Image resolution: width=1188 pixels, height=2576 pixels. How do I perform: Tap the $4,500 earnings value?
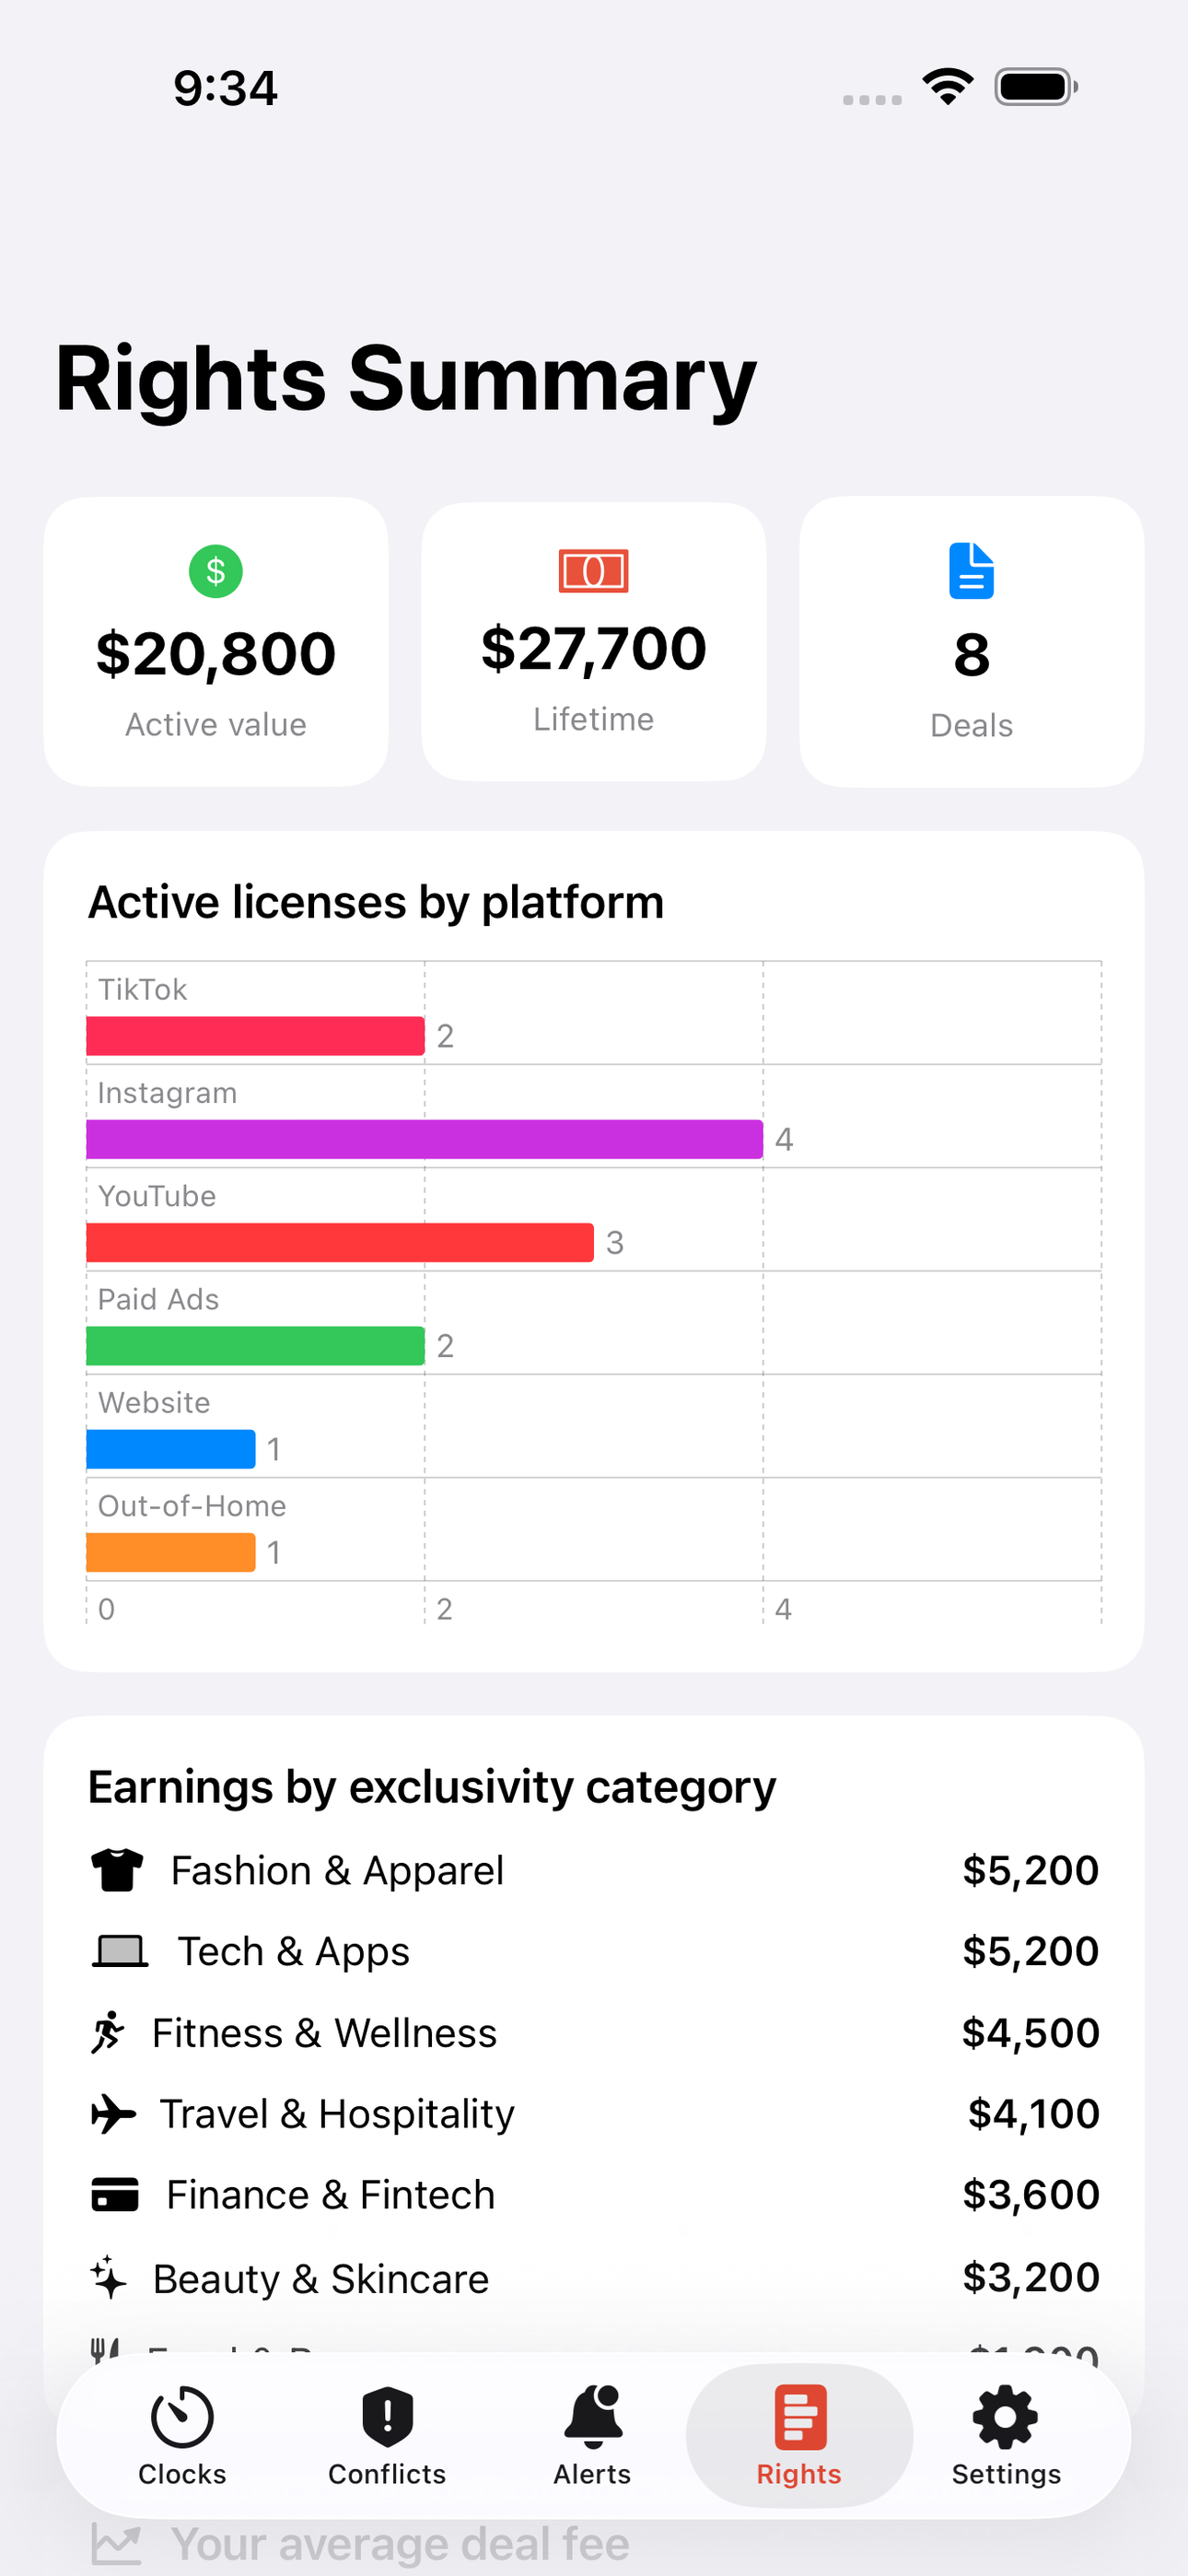[1031, 2033]
